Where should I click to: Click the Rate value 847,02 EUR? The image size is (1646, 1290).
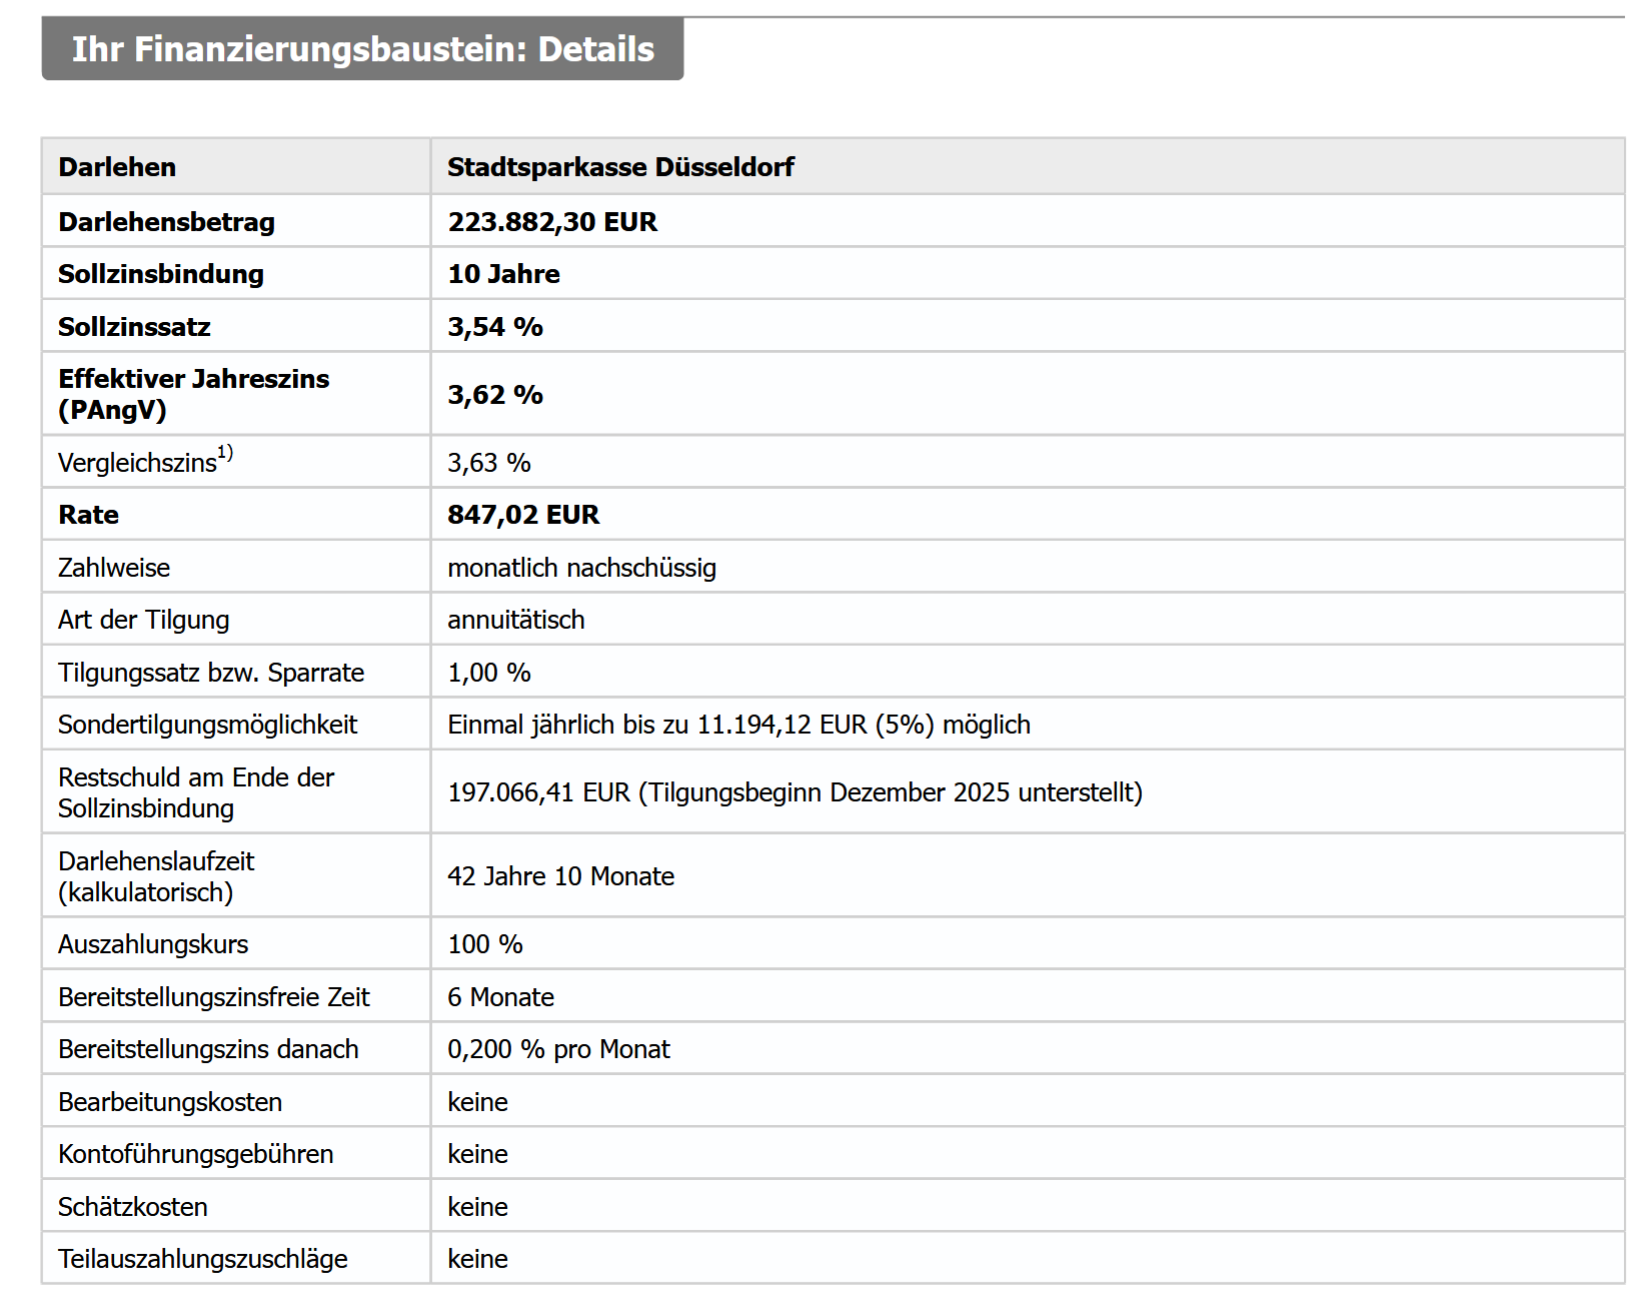coord(523,515)
